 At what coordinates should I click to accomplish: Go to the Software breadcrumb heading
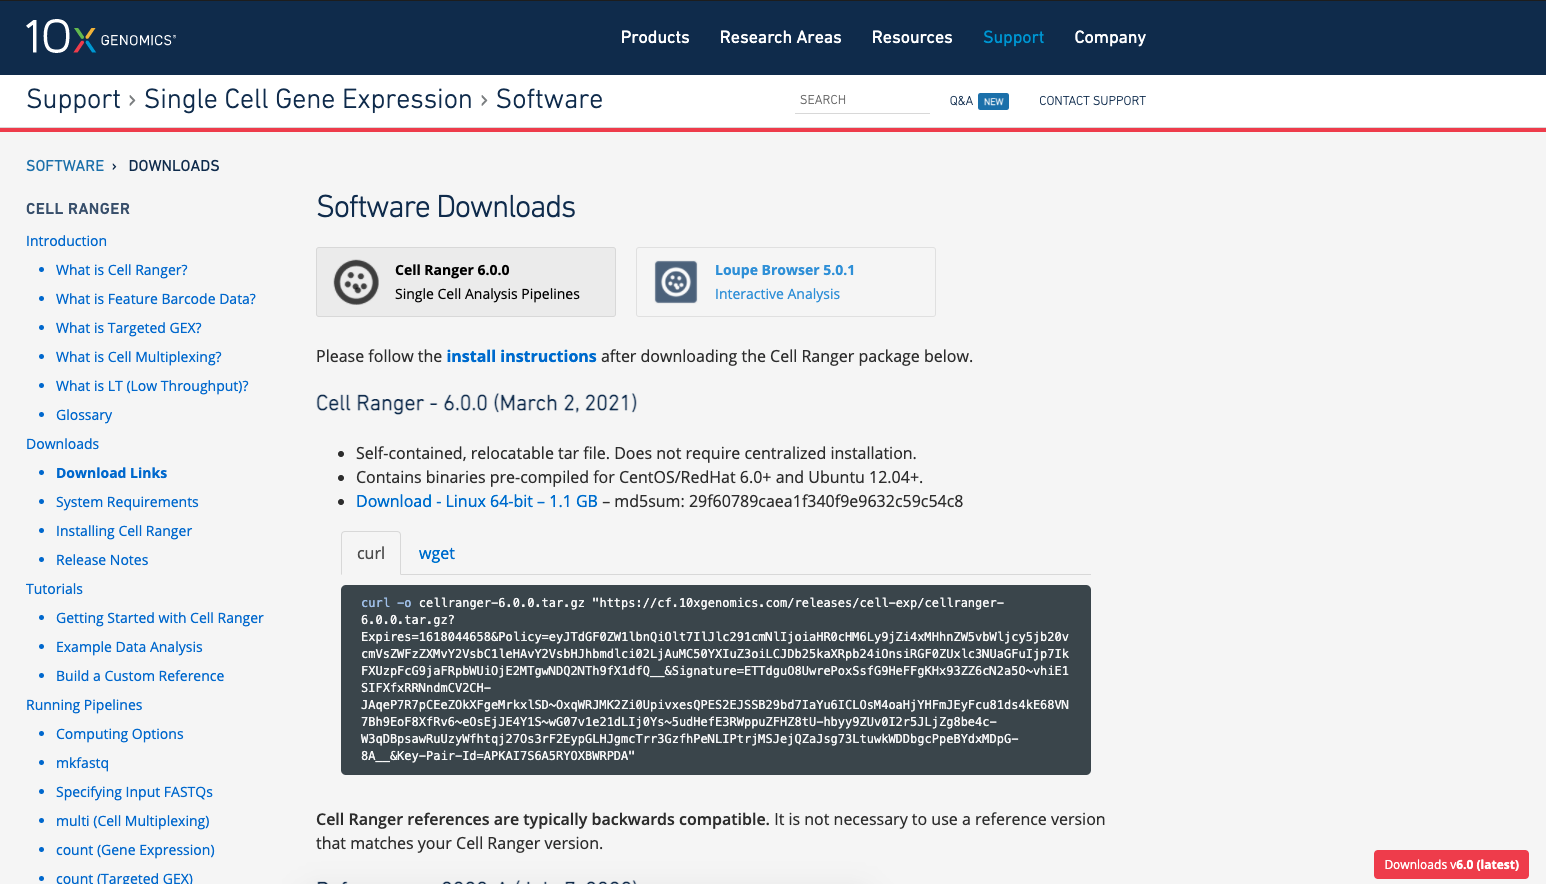point(549,99)
